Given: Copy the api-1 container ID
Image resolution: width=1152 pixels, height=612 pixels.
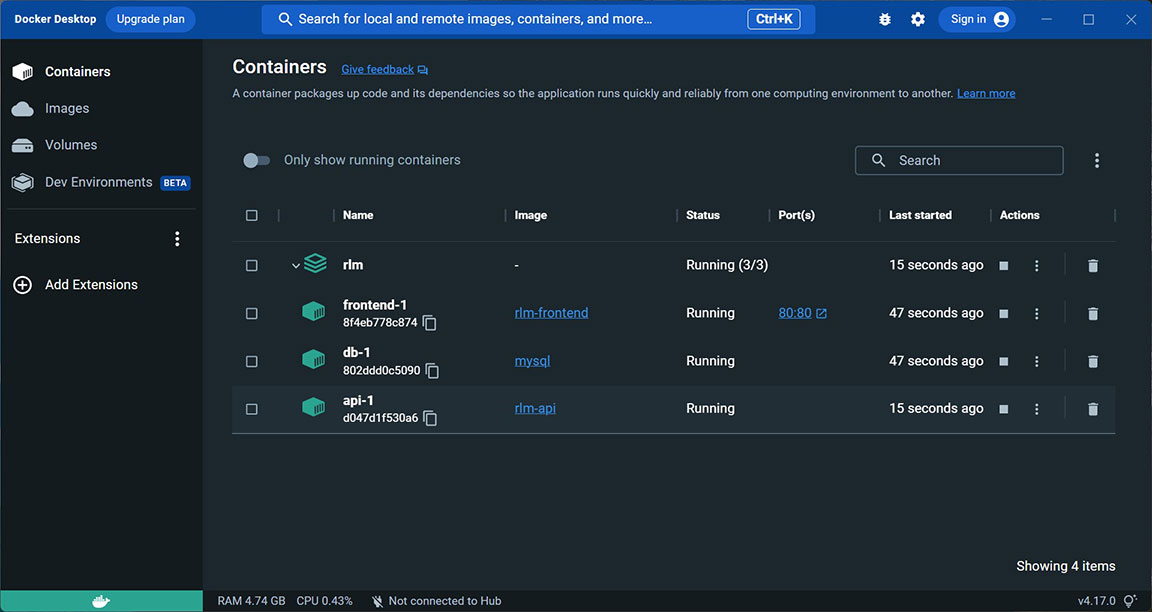Looking at the screenshot, I should point(430,419).
